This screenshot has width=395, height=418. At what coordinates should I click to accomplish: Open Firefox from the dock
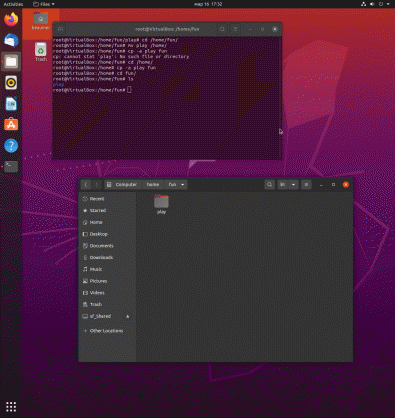pos(11,19)
